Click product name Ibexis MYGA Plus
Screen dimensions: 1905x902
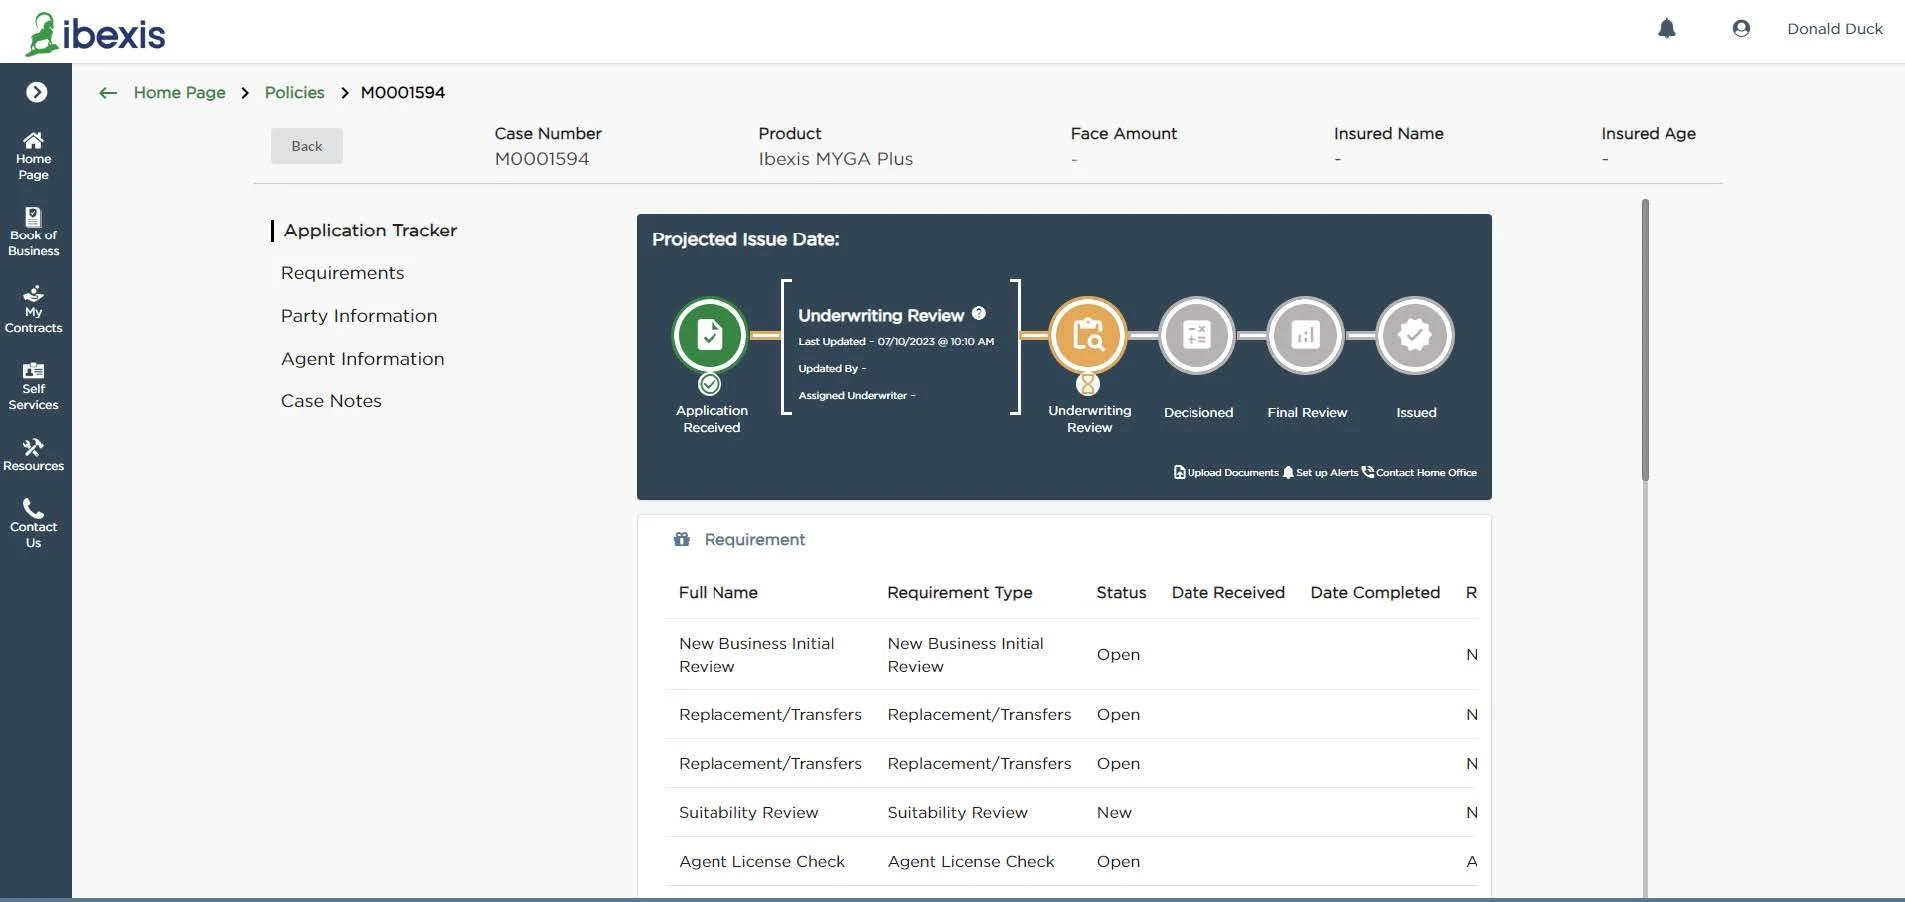835,159
